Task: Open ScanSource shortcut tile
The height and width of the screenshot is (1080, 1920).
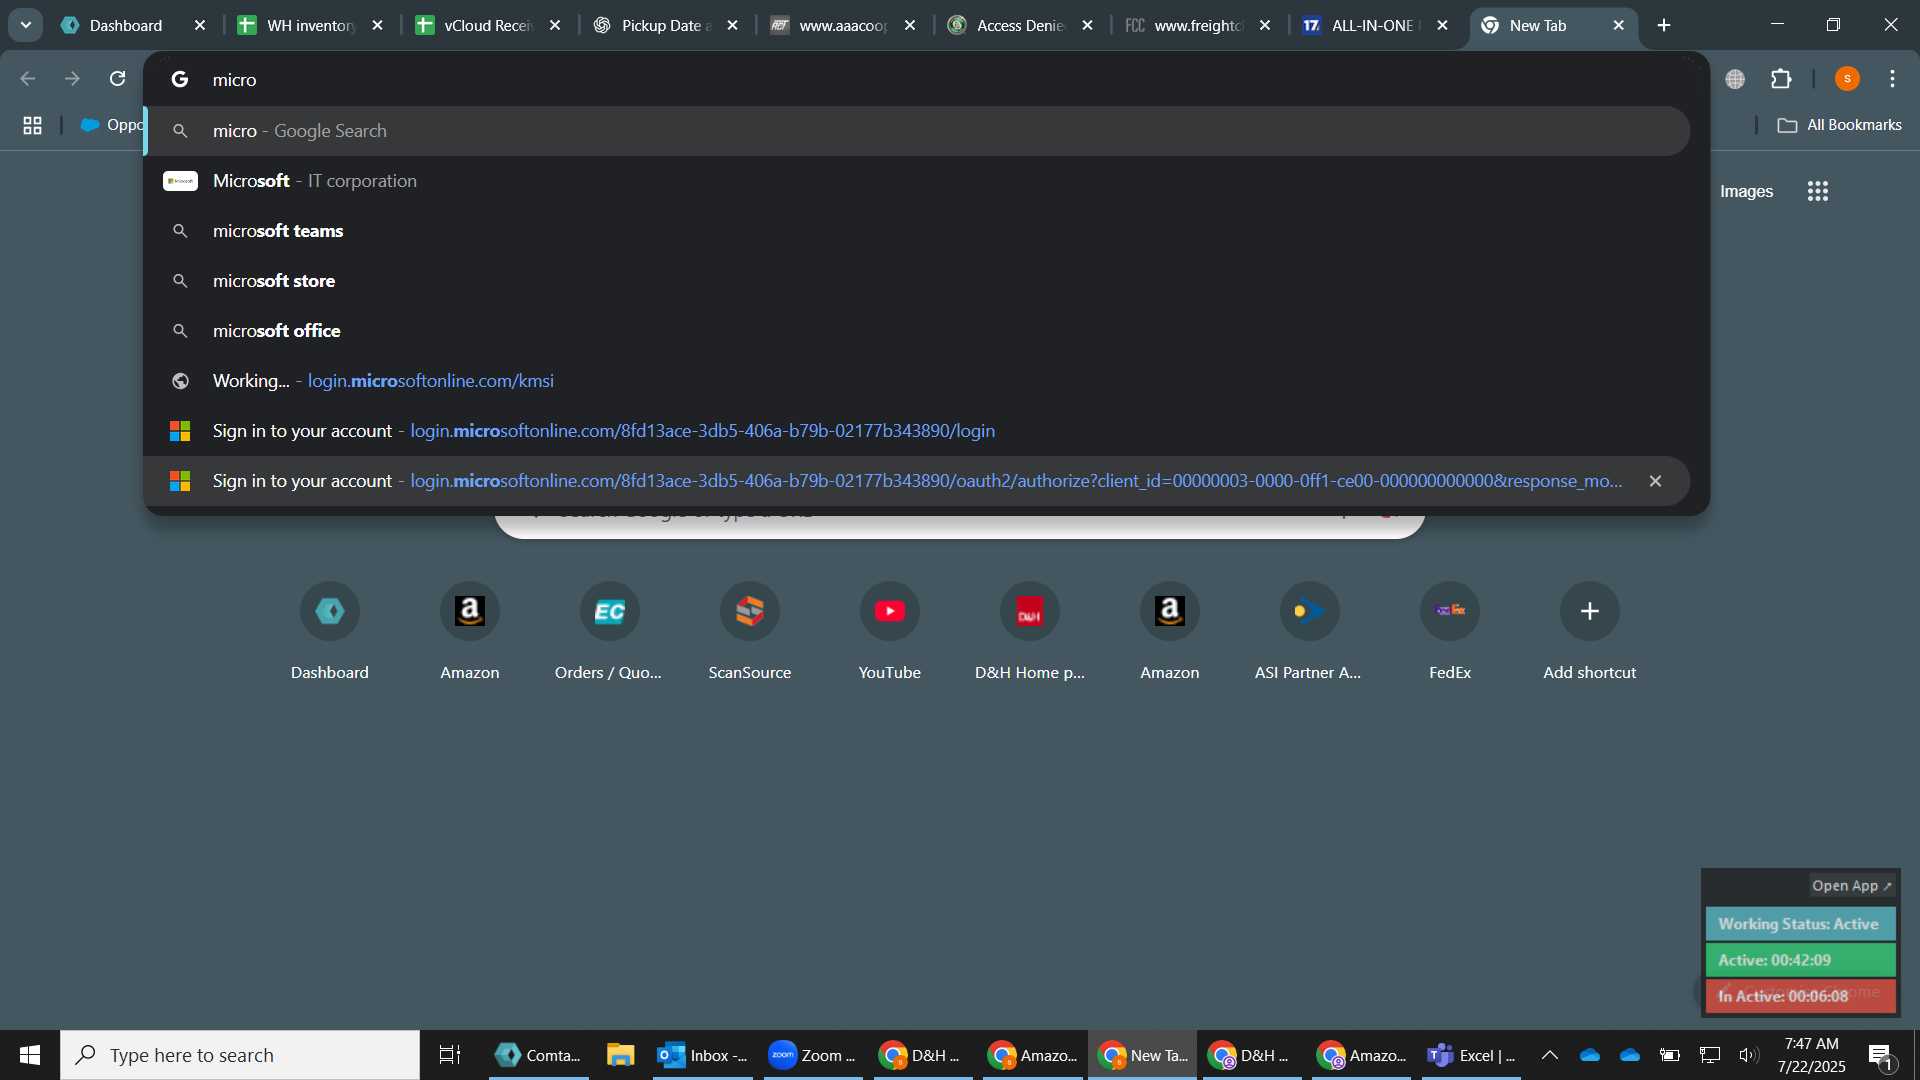Action: pos(750,632)
